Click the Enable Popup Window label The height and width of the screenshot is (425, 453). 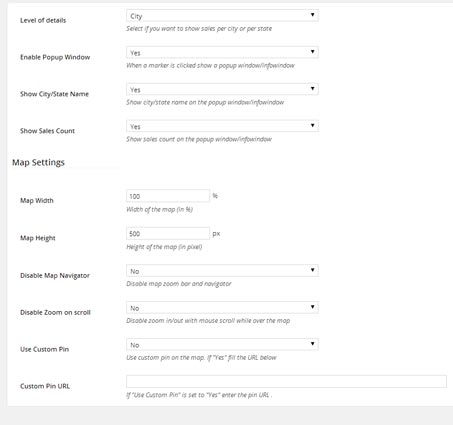[x=55, y=57]
